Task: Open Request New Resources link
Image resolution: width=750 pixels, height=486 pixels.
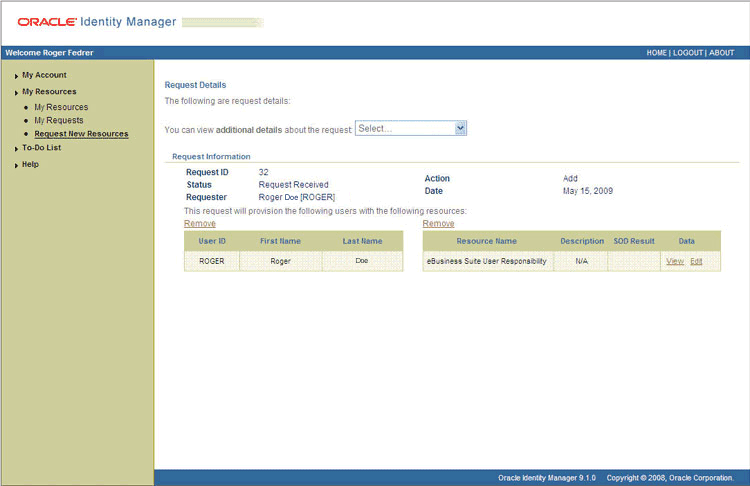Action: pos(81,134)
